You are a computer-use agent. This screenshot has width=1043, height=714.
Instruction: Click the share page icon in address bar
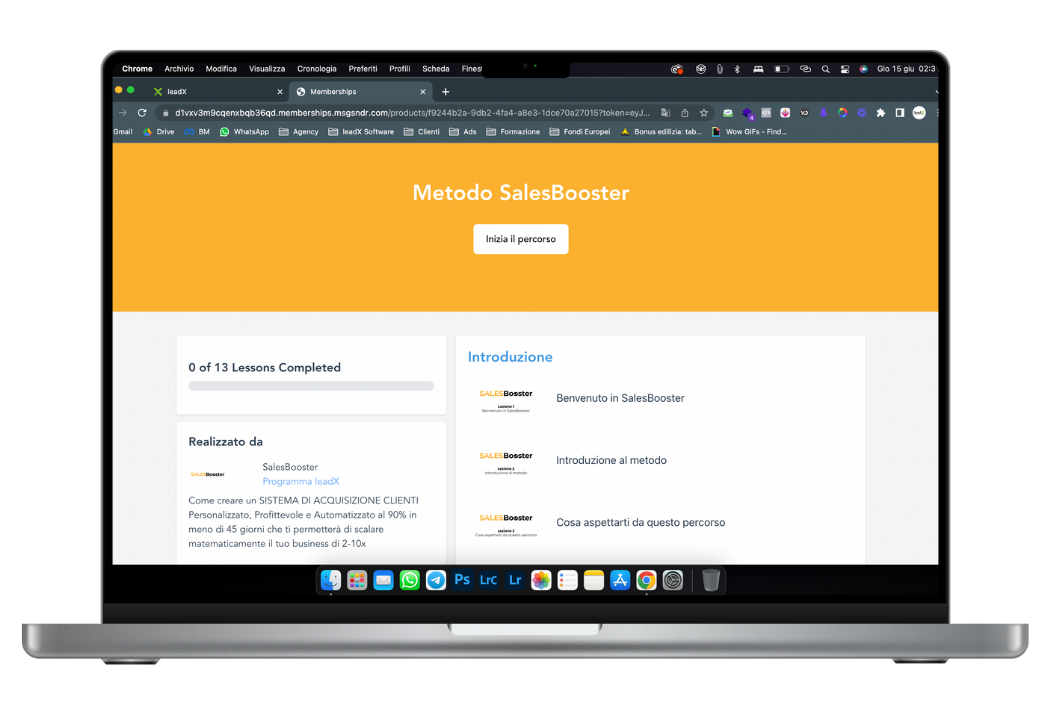point(684,113)
